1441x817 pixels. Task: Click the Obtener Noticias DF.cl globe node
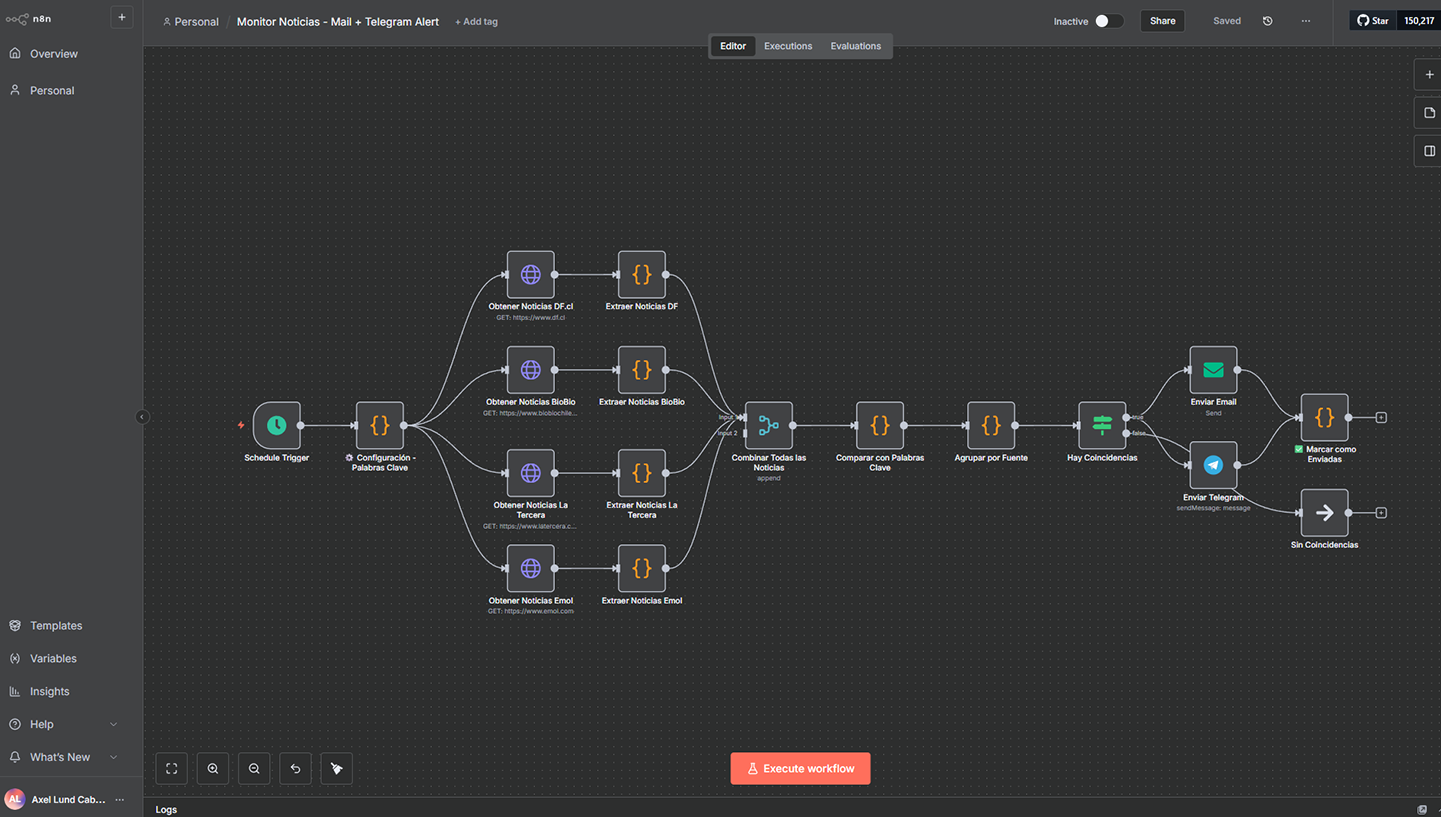click(530, 275)
